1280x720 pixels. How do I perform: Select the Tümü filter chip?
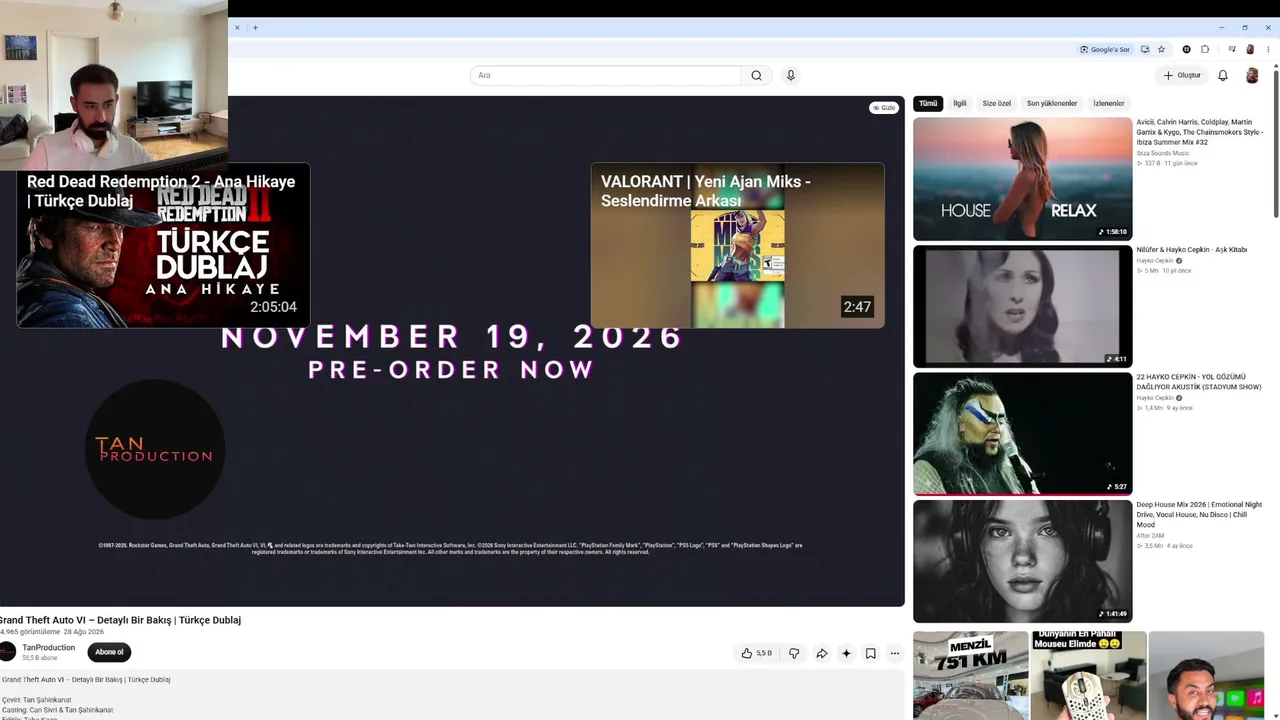point(928,103)
